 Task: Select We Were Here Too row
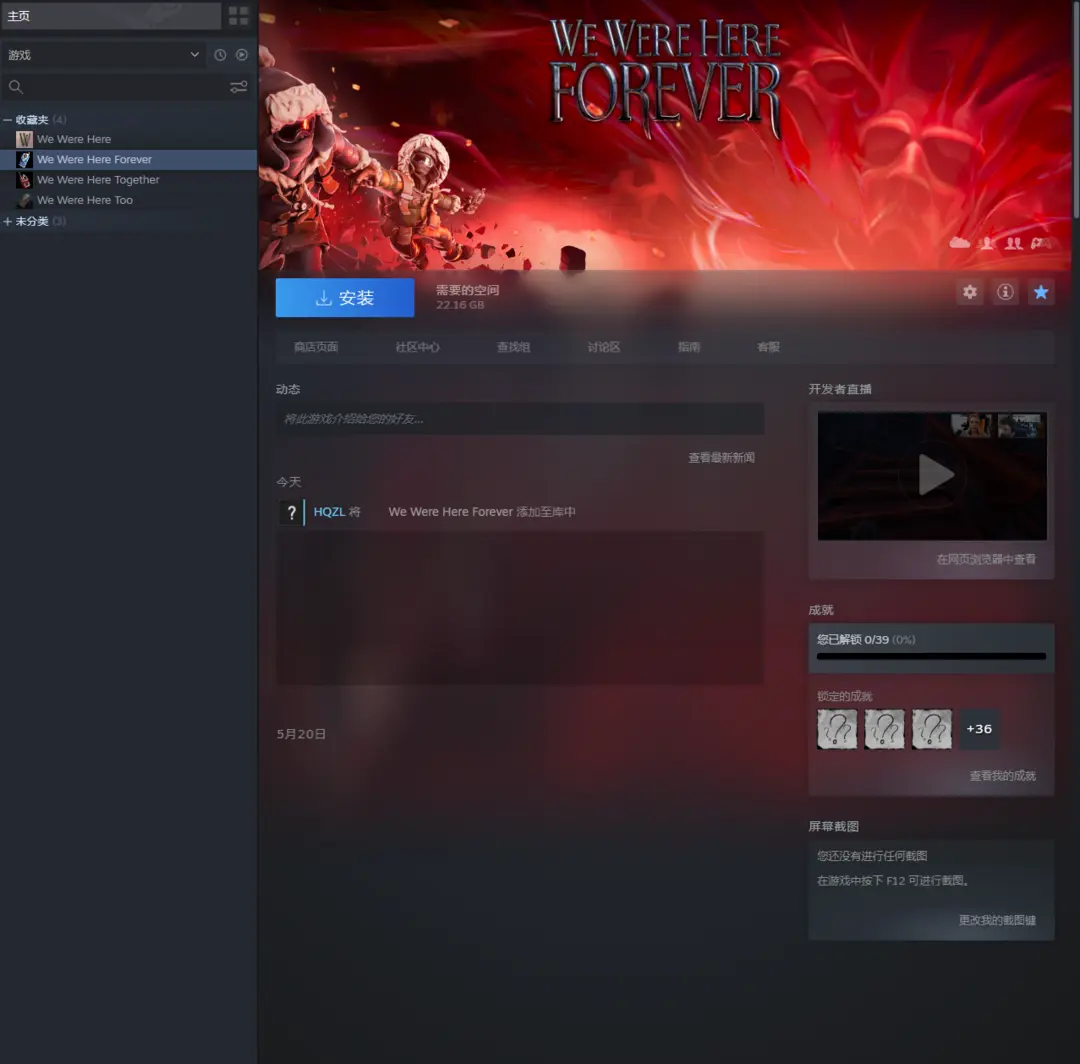coord(129,200)
